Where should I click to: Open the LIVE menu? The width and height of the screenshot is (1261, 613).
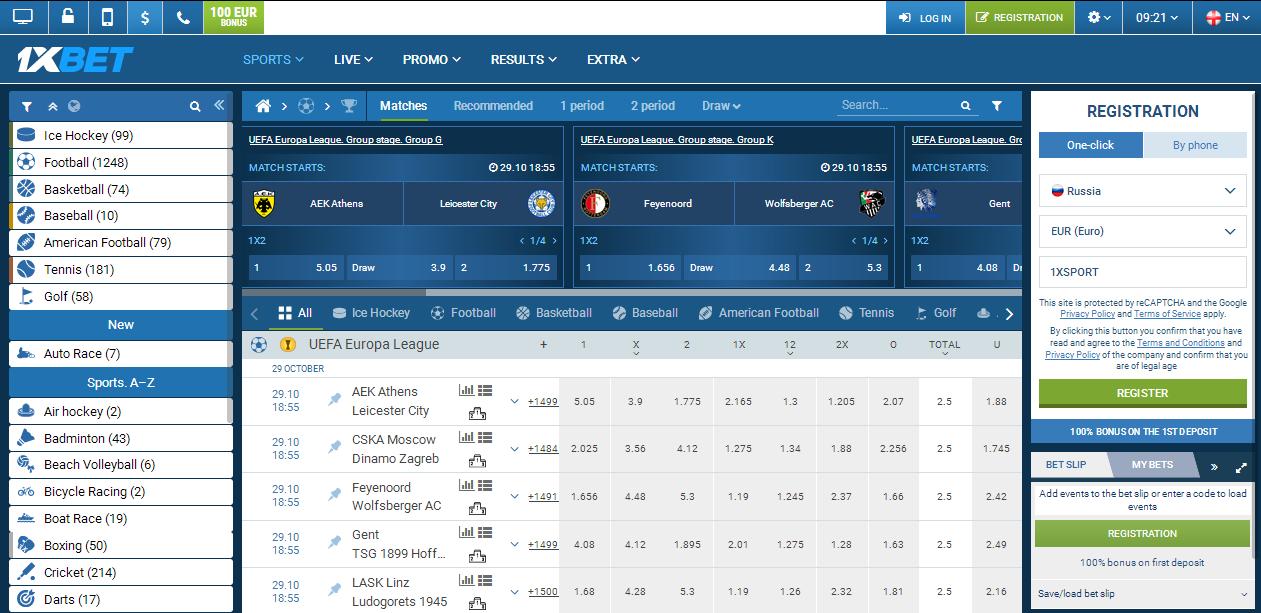[352, 60]
